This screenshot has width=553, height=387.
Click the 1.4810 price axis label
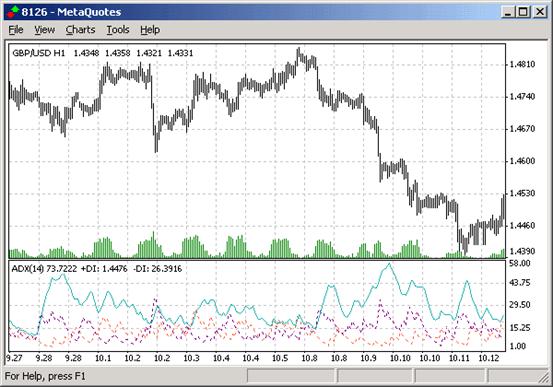(522, 64)
